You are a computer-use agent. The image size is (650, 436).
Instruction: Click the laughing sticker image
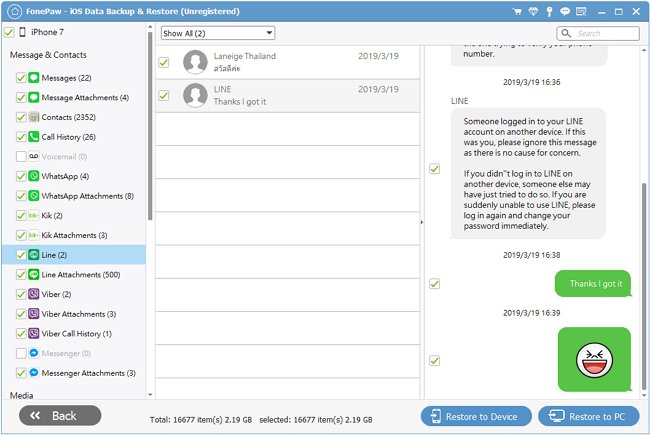tap(594, 360)
